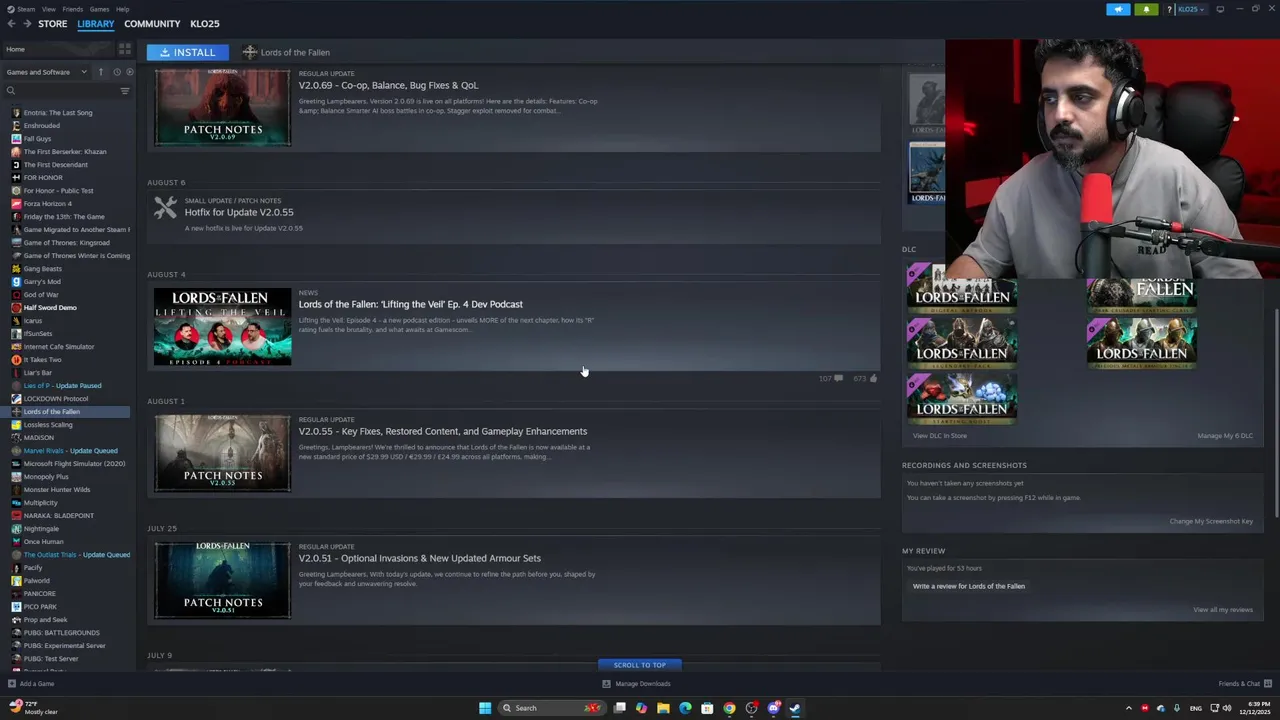1280x720 pixels.
Task: Filter by ready-to-play icon
Action: pyautogui.click(x=129, y=72)
